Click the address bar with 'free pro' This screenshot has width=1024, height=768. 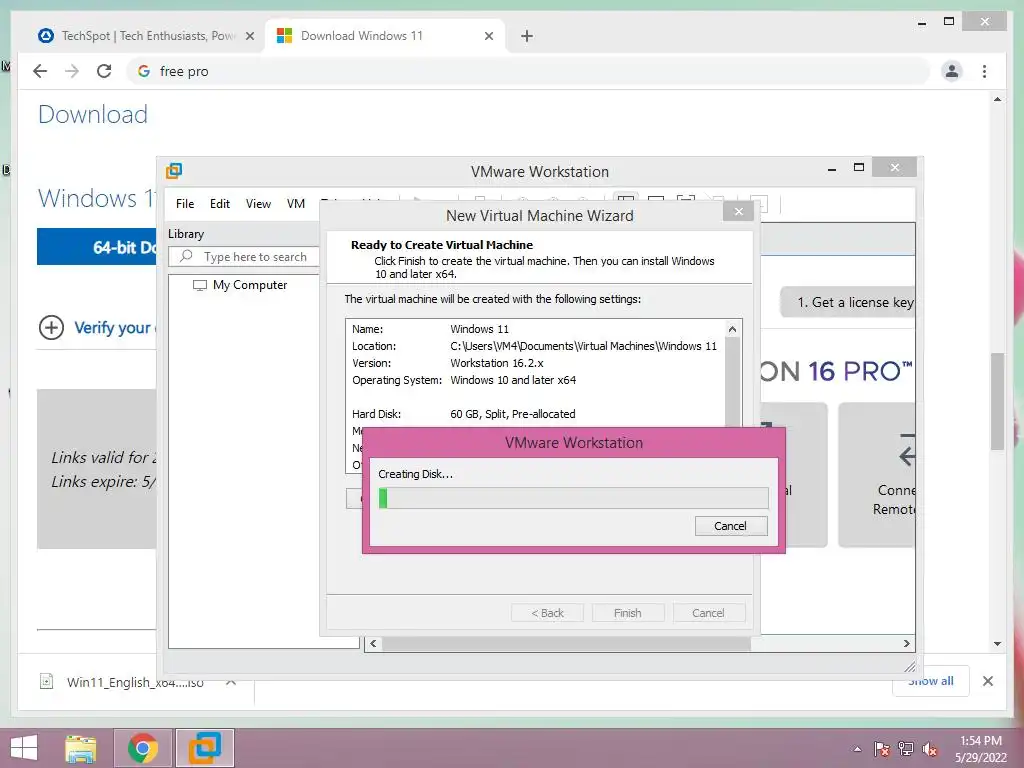click(528, 71)
